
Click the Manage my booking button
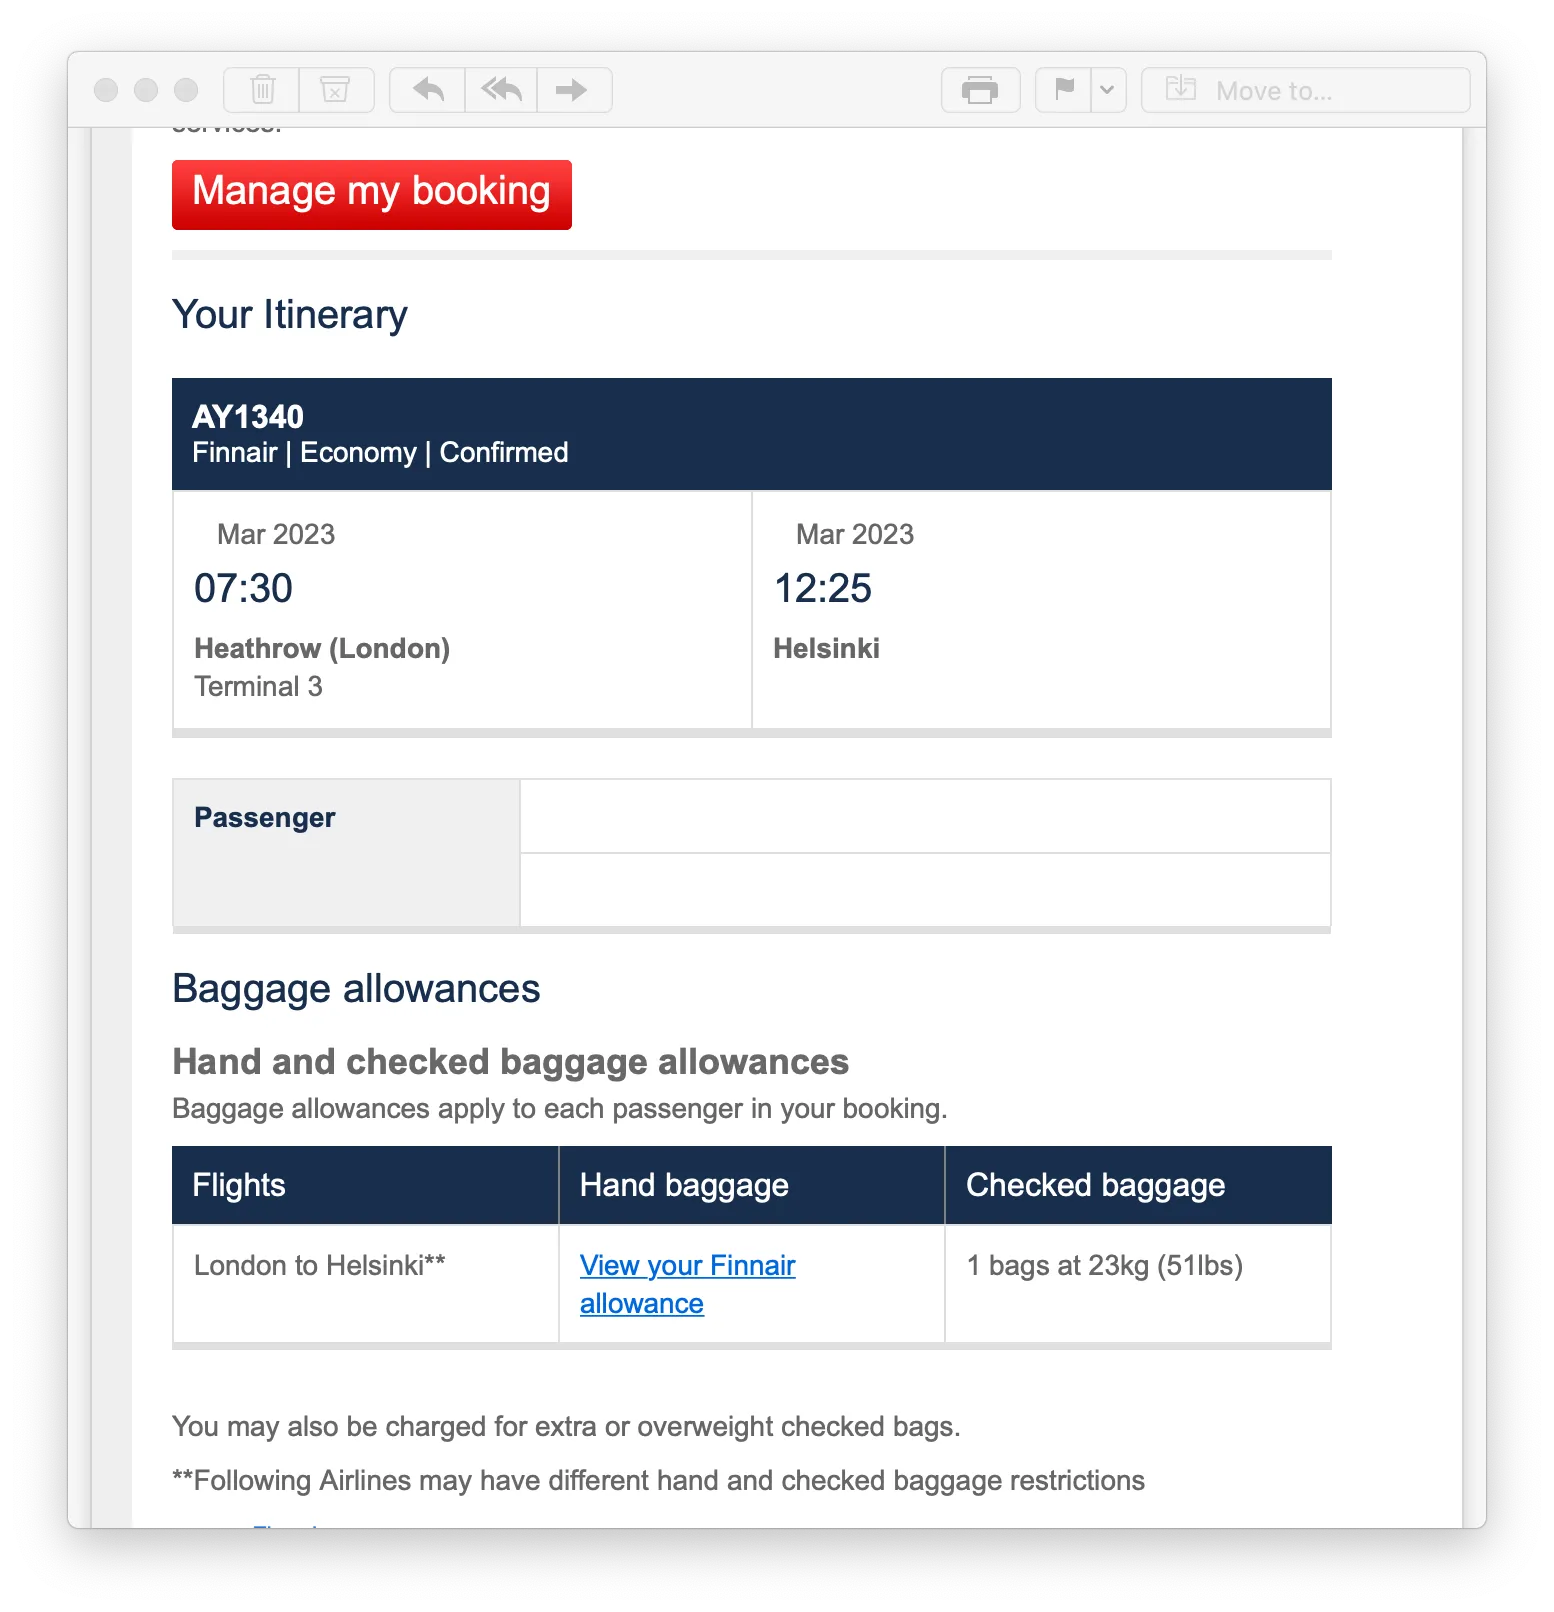pyautogui.click(x=371, y=194)
